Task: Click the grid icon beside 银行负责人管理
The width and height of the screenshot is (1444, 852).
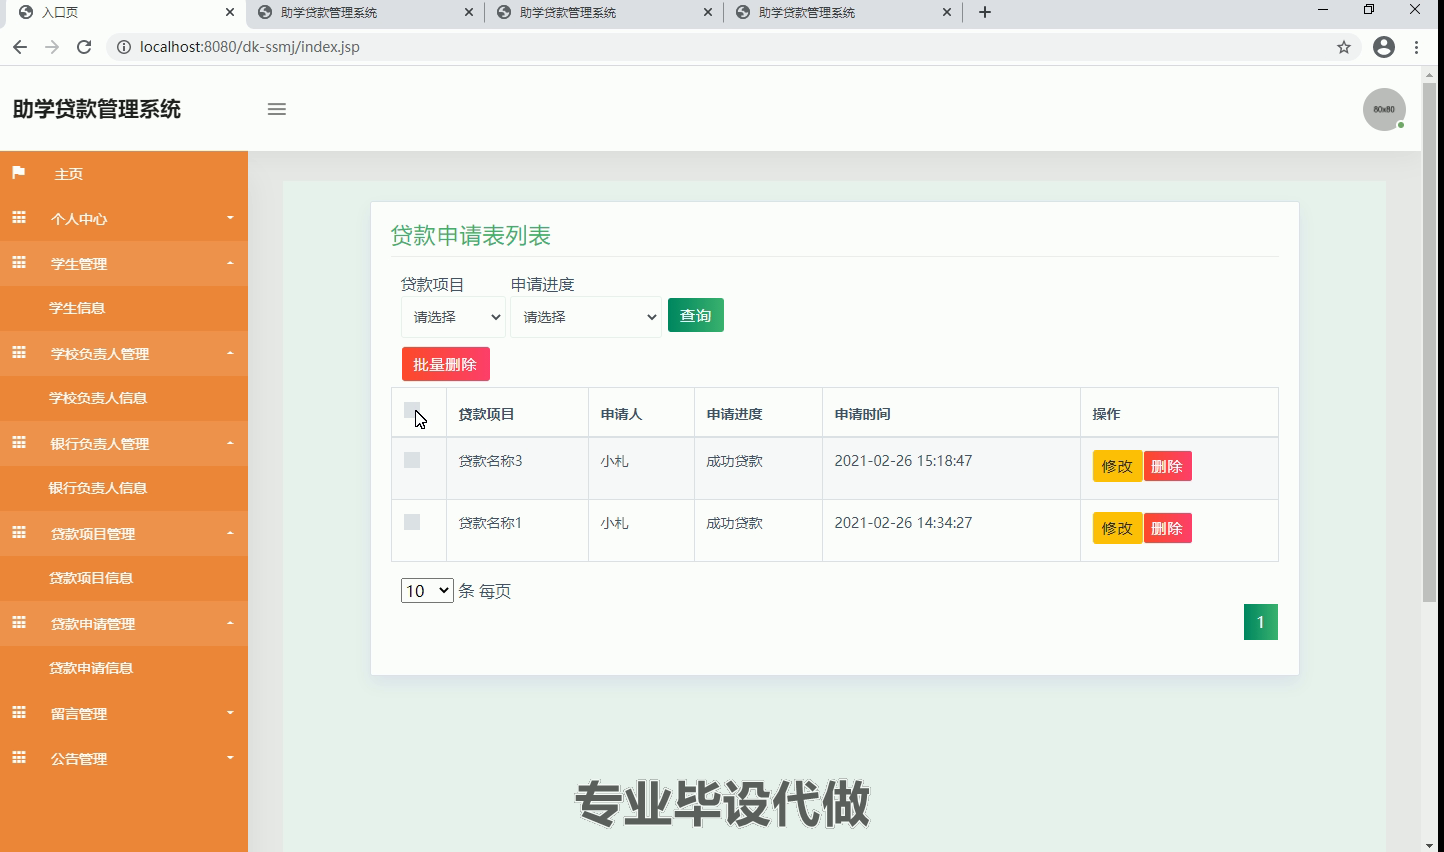Action: pos(19,443)
